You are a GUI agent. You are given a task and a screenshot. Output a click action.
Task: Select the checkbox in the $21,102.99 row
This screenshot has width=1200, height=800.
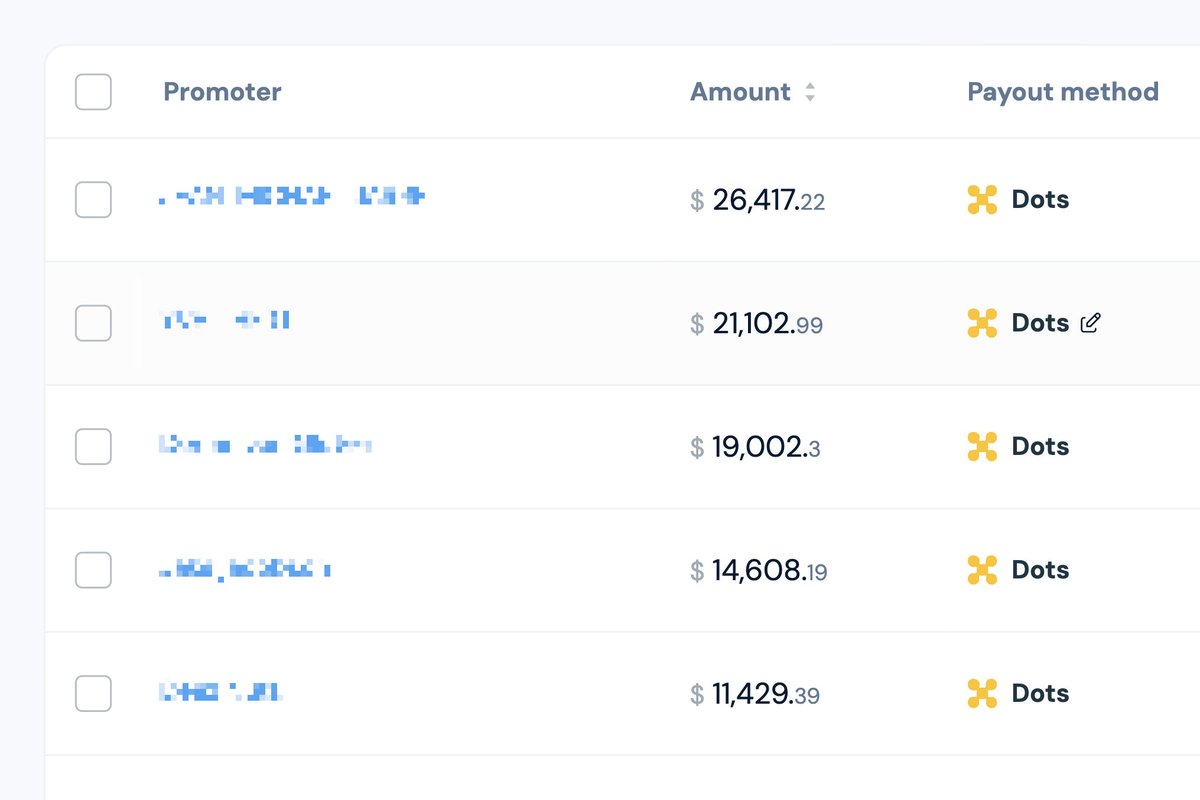93,323
